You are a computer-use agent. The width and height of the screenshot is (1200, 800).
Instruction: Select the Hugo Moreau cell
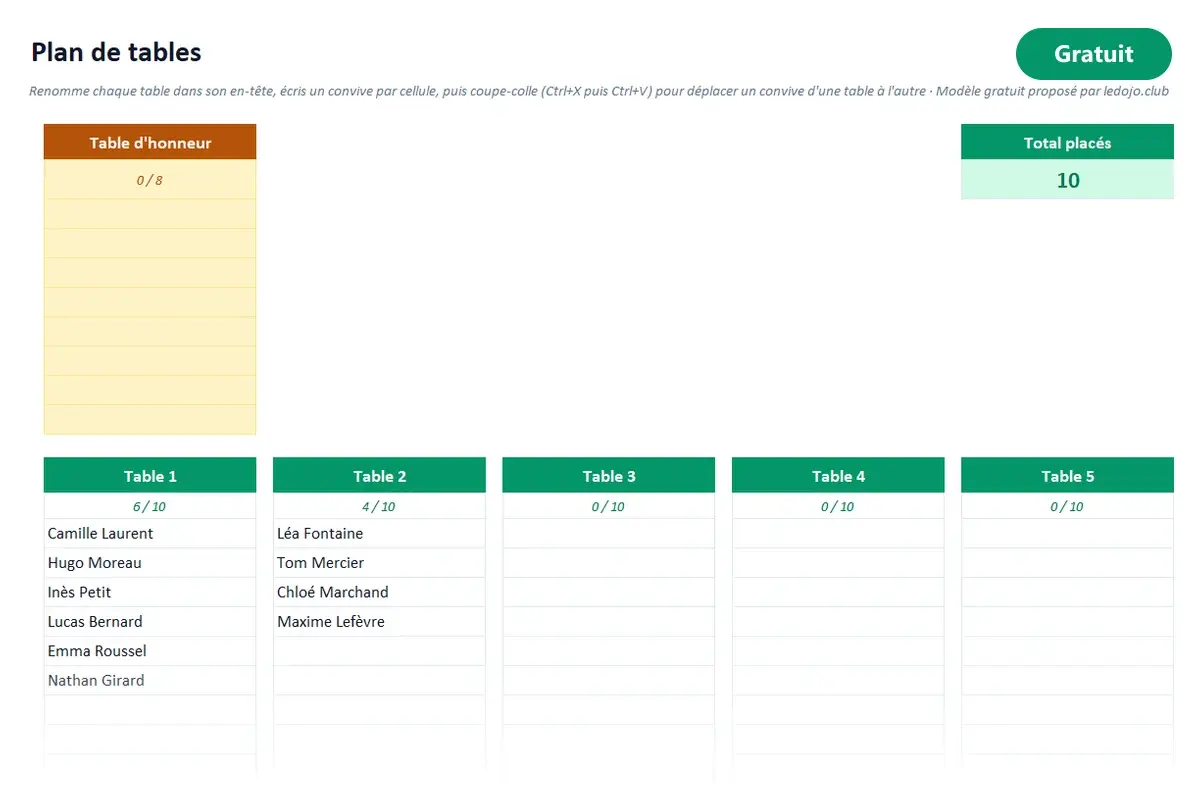tap(150, 563)
